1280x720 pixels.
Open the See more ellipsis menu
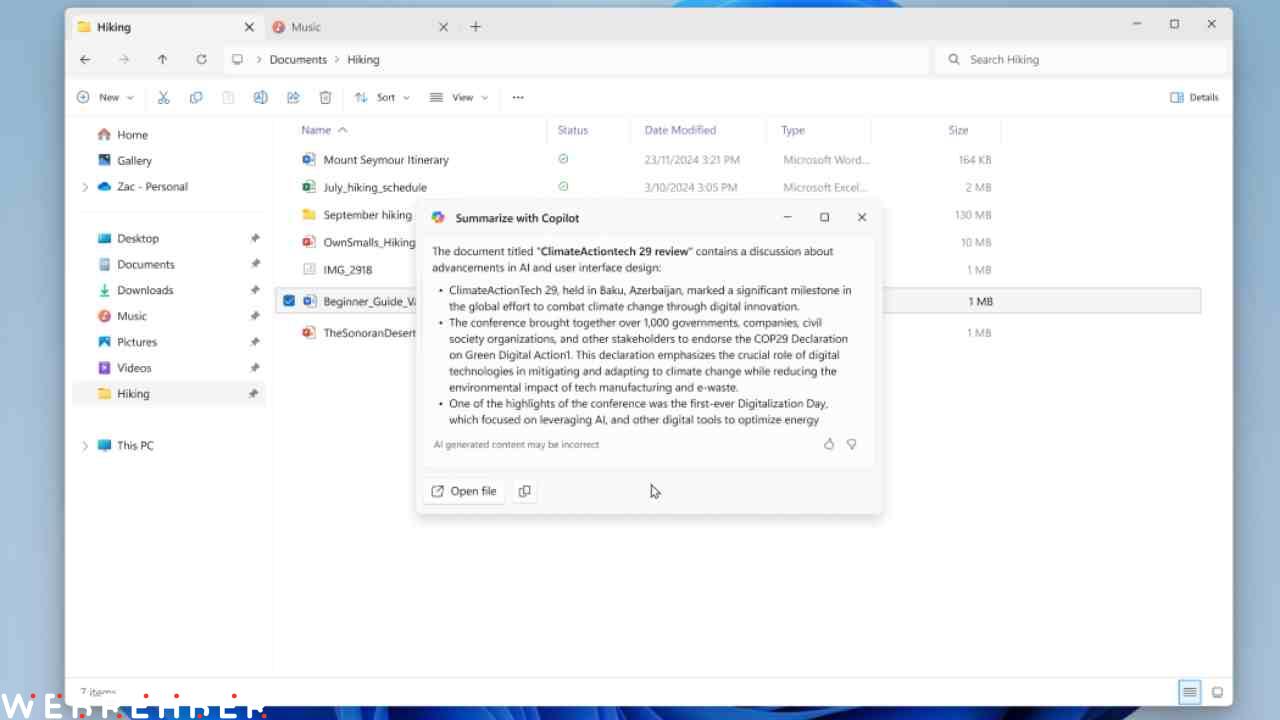(x=518, y=97)
